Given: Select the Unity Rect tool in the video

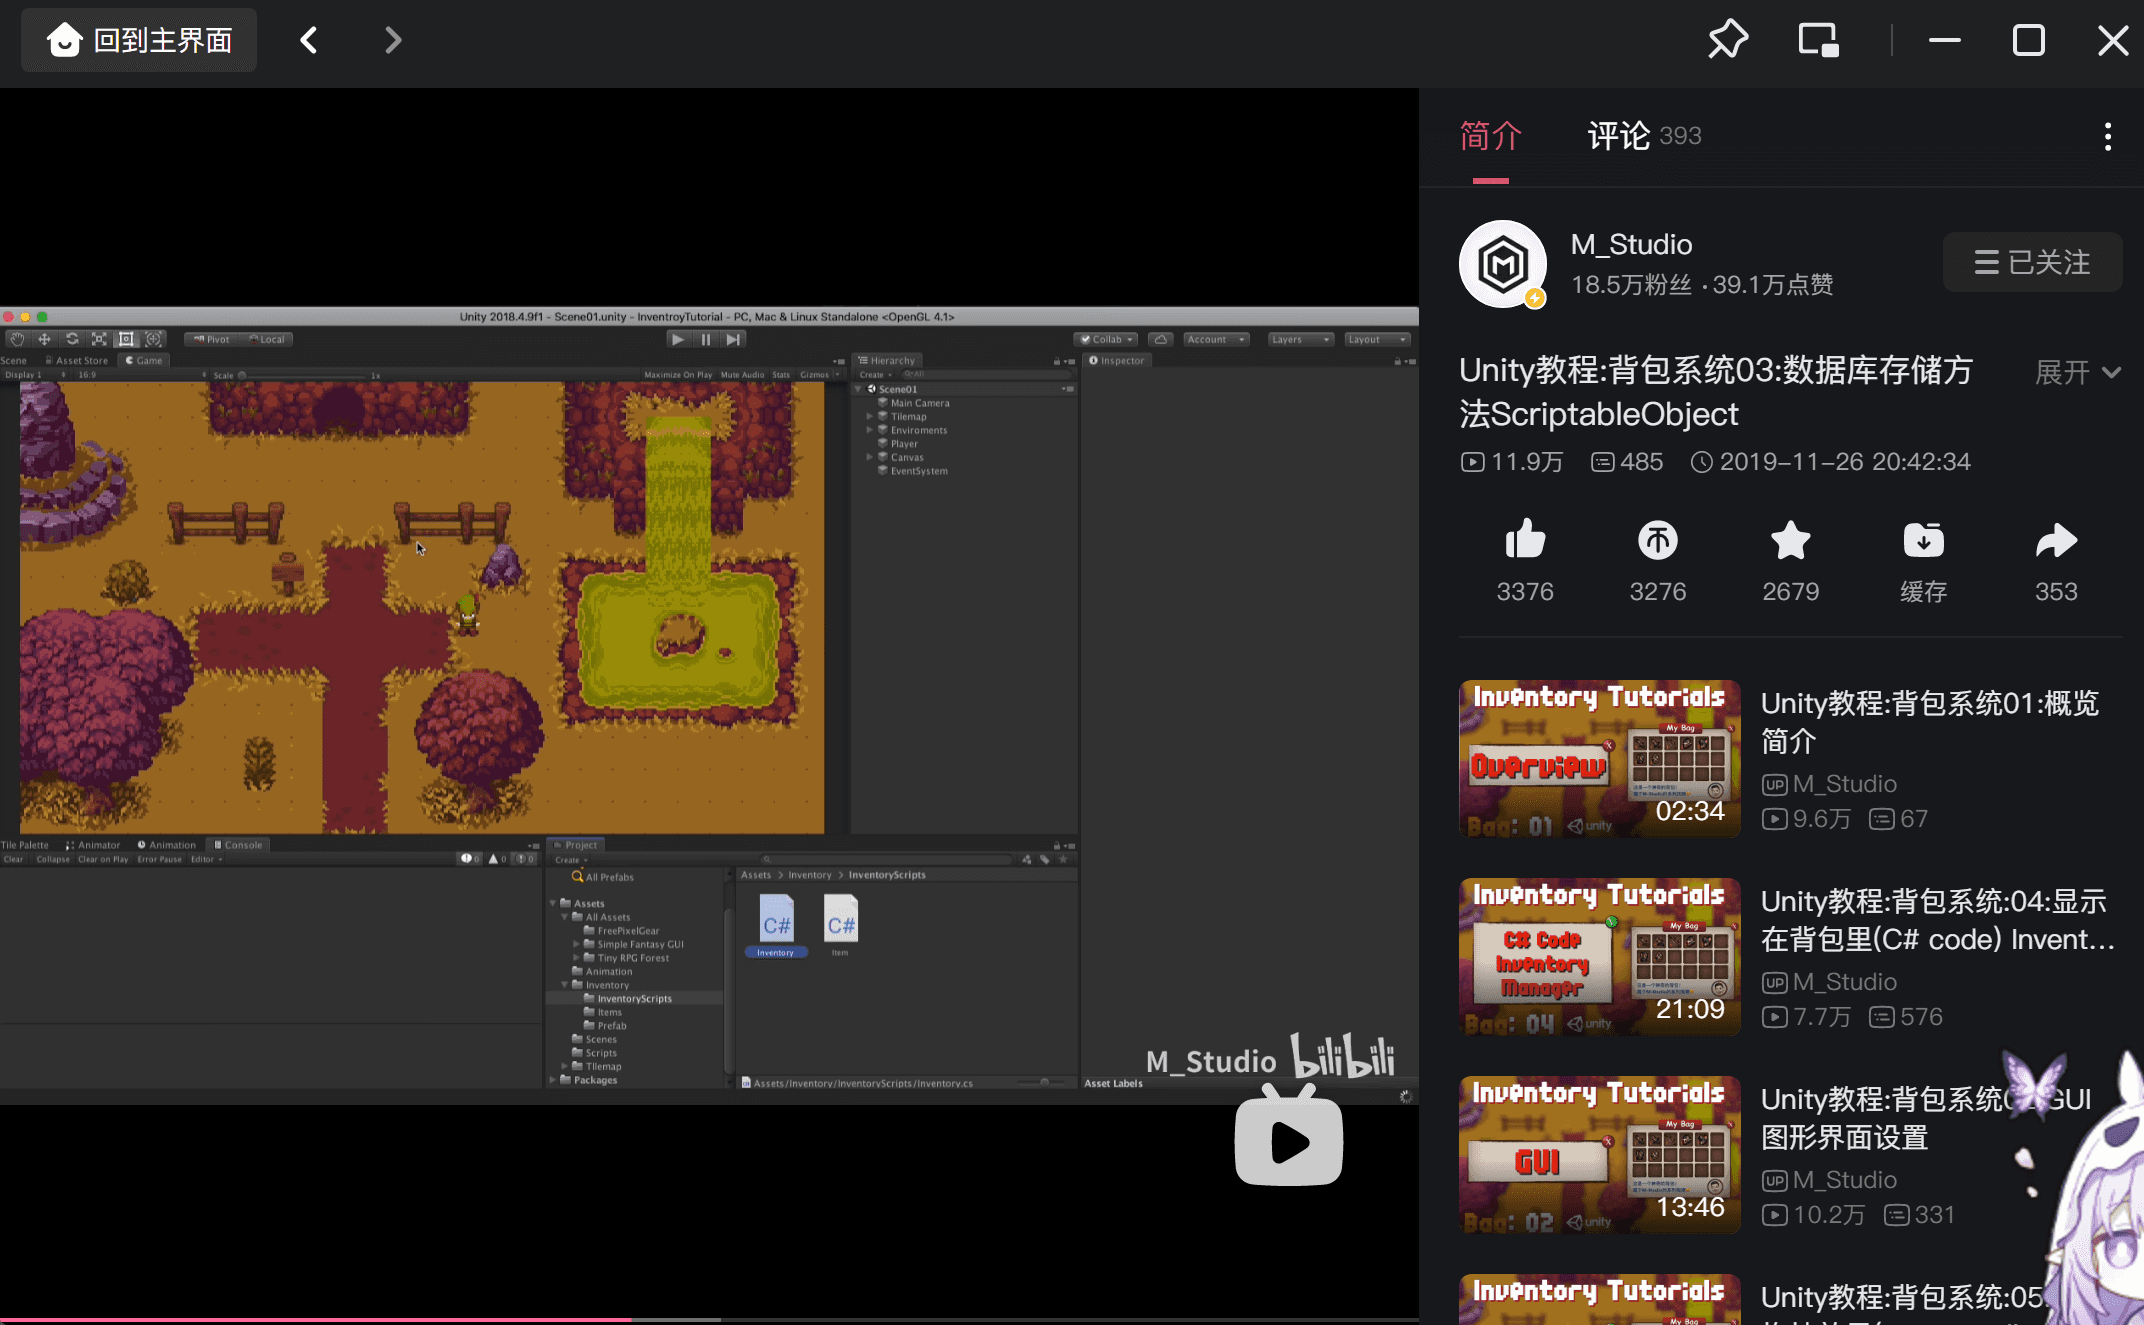Looking at the screenshot, I should 126,339.
